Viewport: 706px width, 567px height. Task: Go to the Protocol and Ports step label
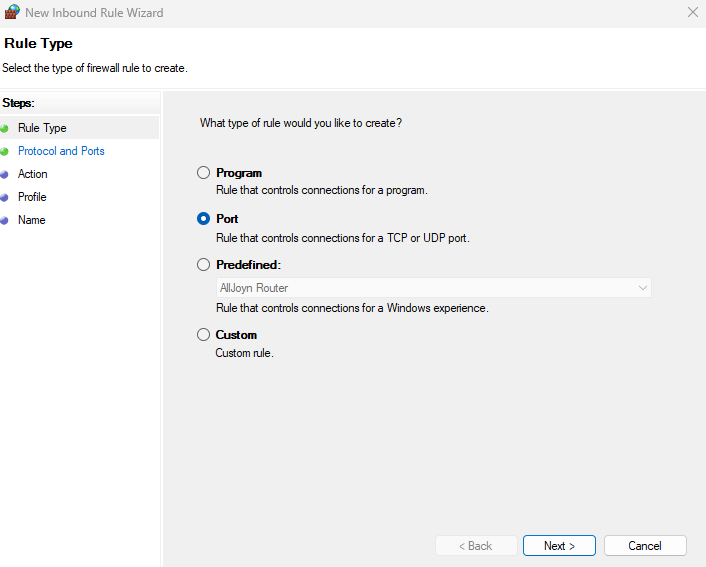[61, 151]
